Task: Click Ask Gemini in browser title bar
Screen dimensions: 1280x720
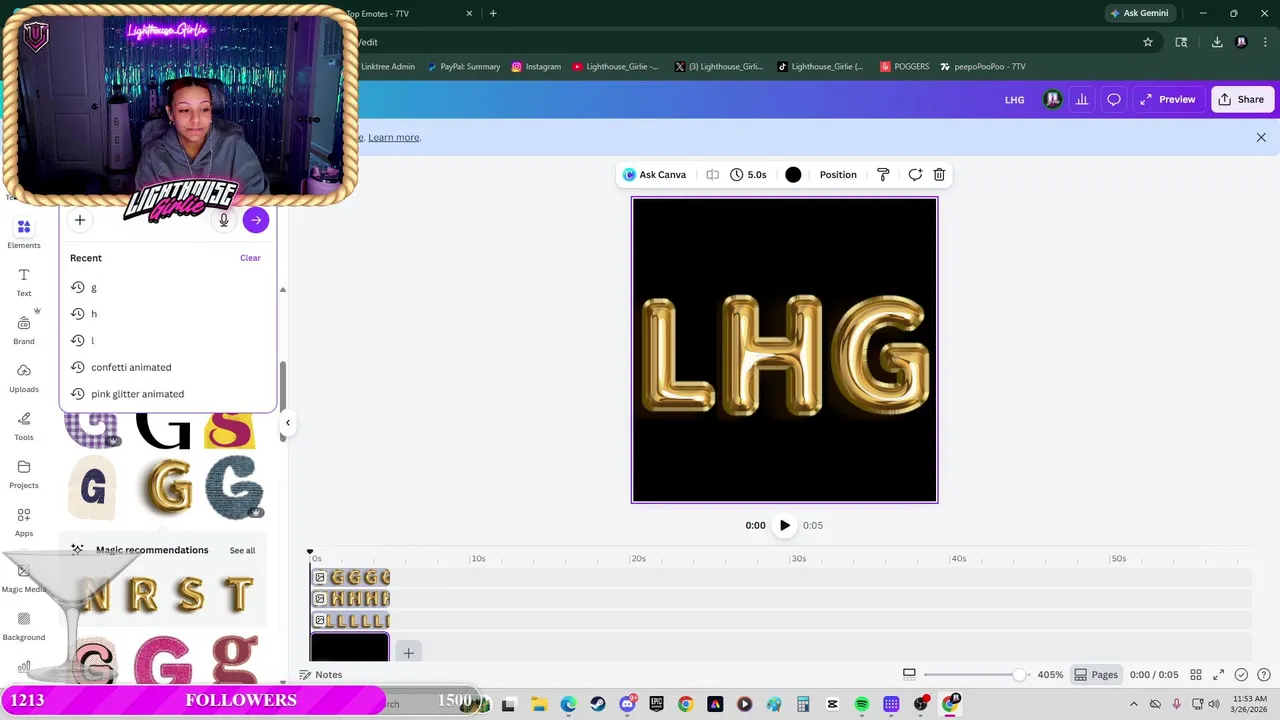Action: [1139, 13]
